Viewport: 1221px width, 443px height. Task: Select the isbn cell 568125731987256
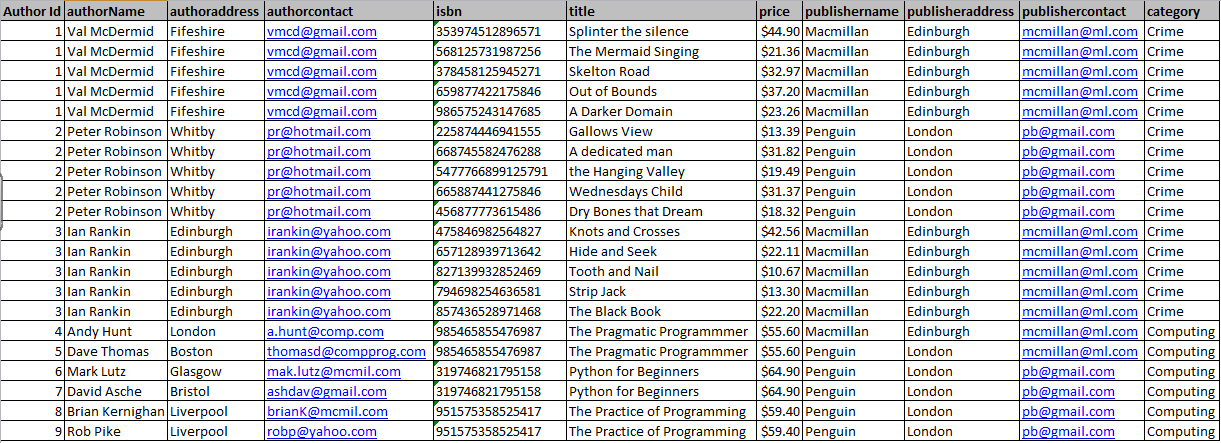[499, 51]
